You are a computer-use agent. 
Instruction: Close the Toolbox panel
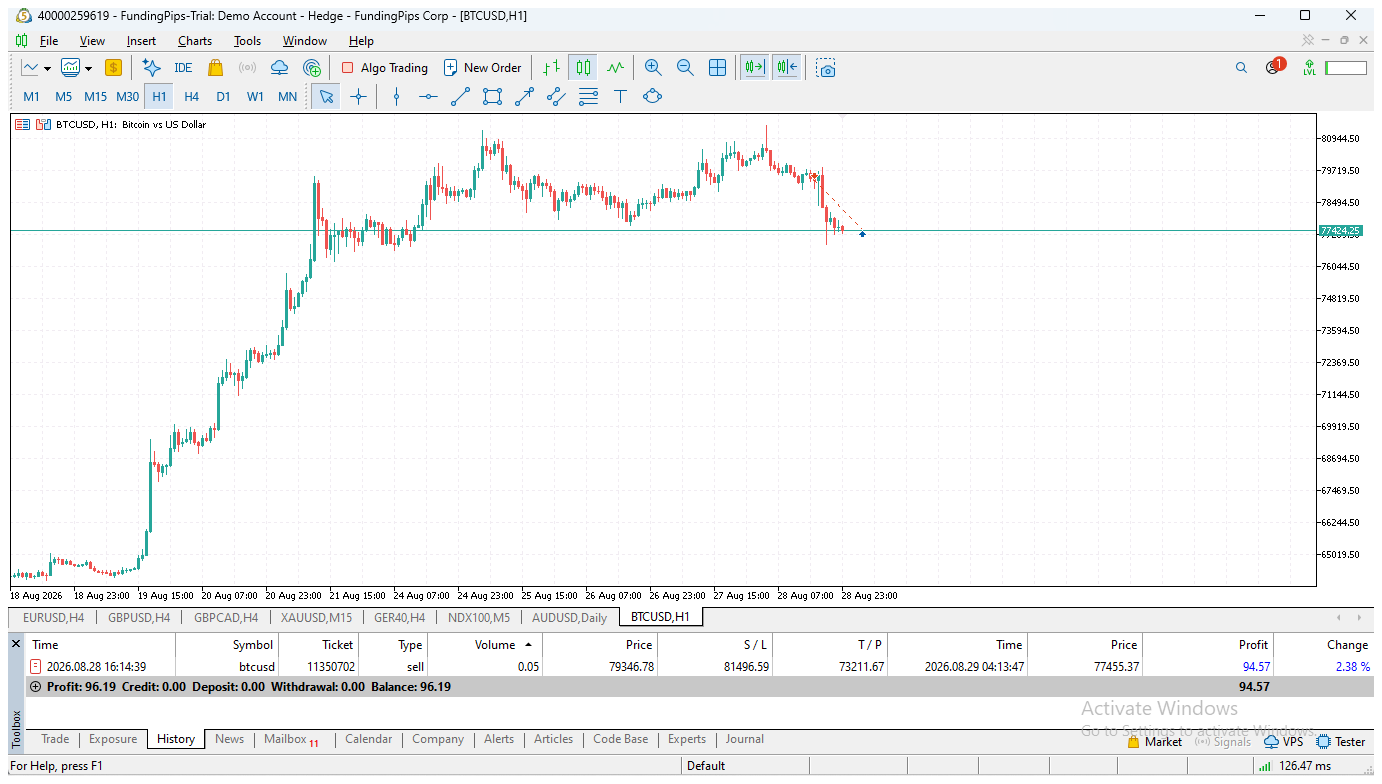(x=15, y=644)
